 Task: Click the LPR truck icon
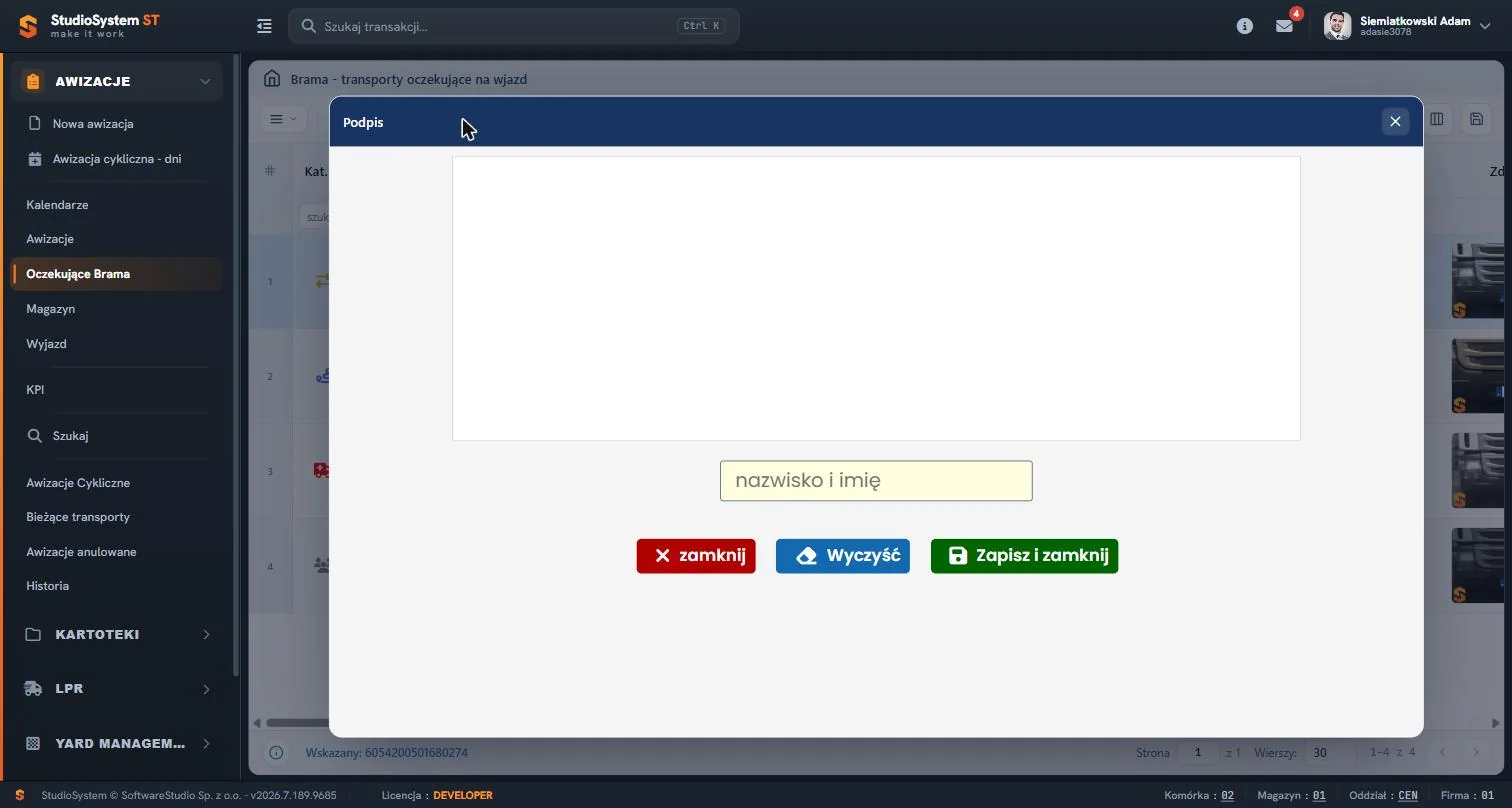33,689
